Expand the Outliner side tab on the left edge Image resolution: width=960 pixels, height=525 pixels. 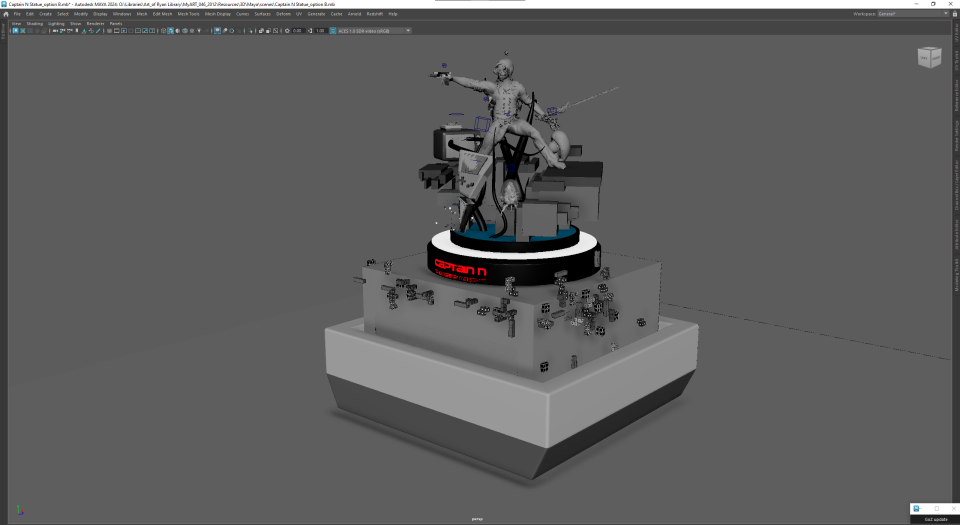(x=3, y=31)
